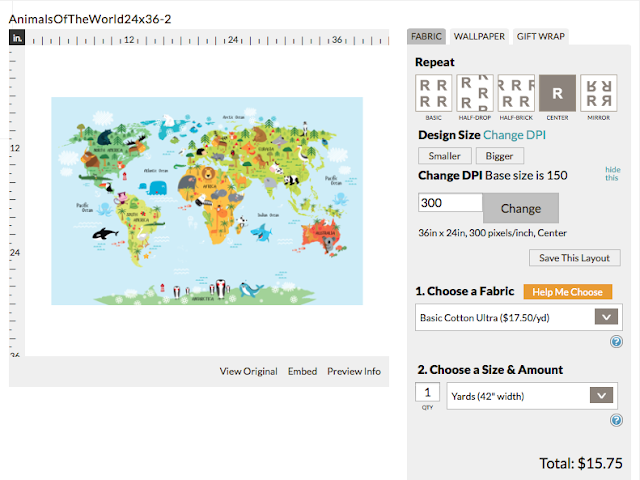Make the design Smaller

(x=444, y=156)
